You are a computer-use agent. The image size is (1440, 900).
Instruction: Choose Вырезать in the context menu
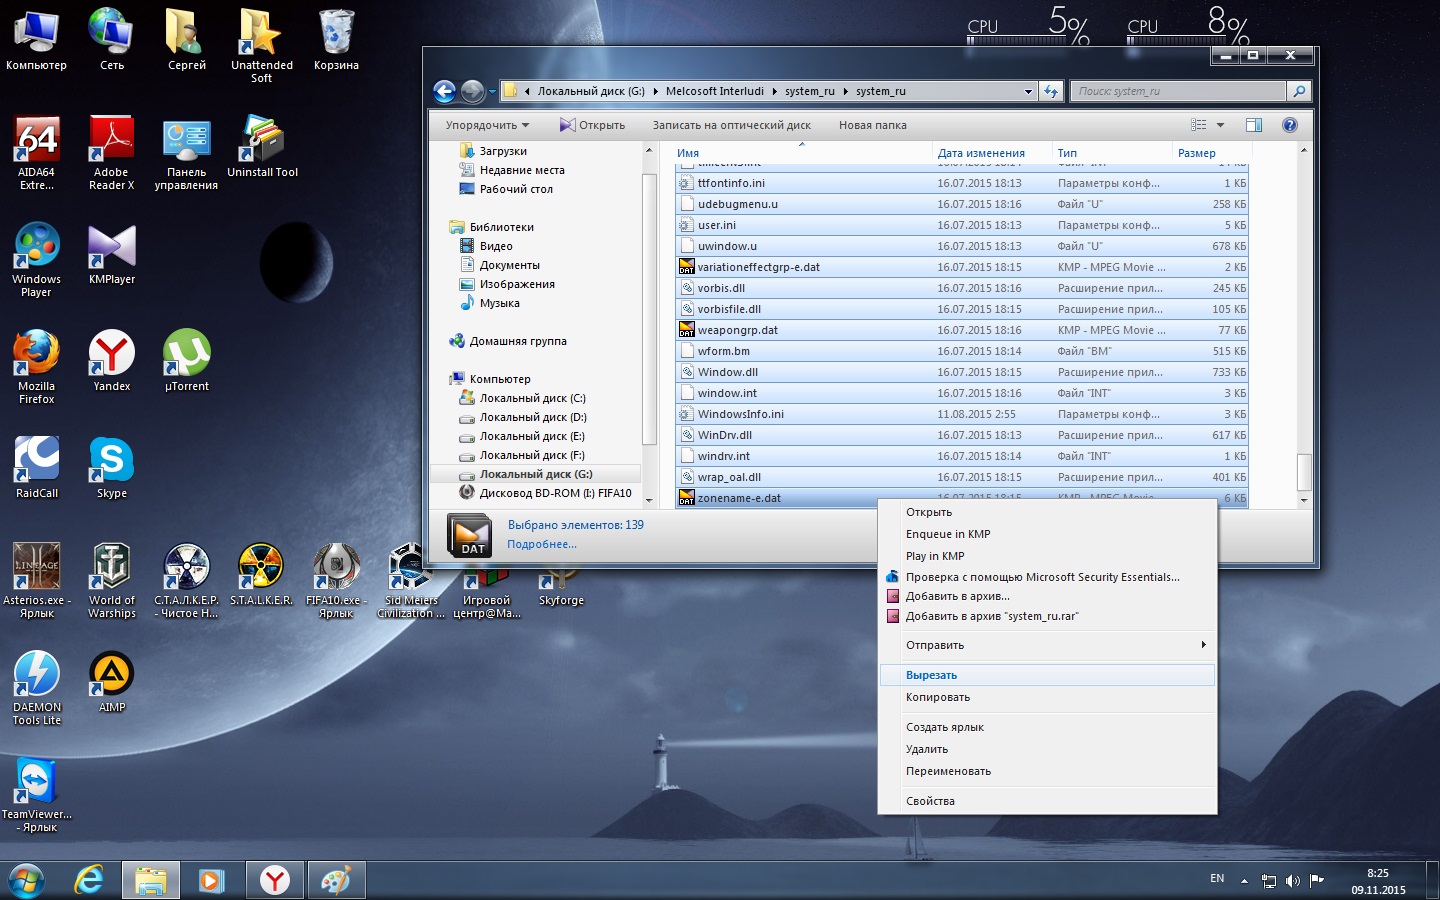(932, 675)
